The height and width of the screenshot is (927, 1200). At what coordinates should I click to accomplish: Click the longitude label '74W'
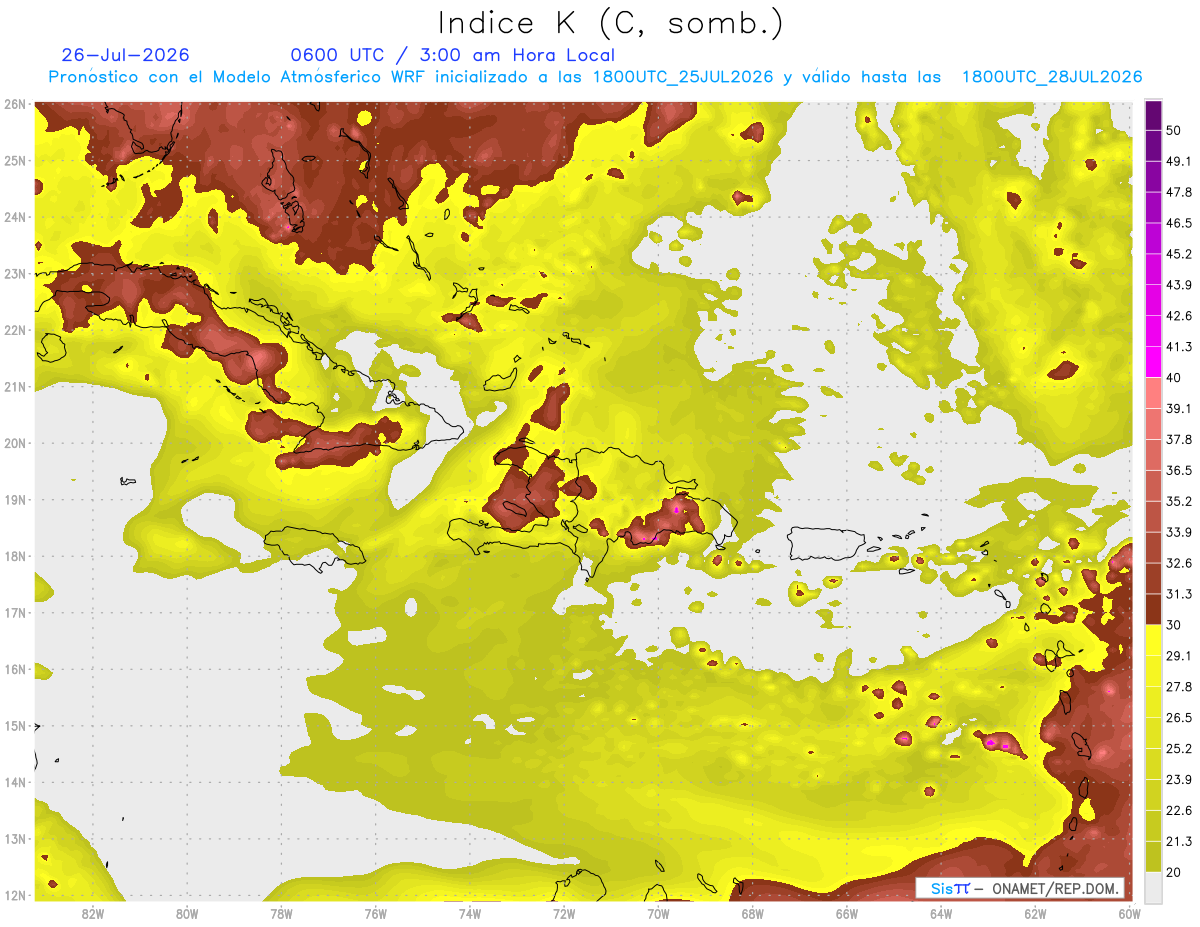click(x=470, y=914)
